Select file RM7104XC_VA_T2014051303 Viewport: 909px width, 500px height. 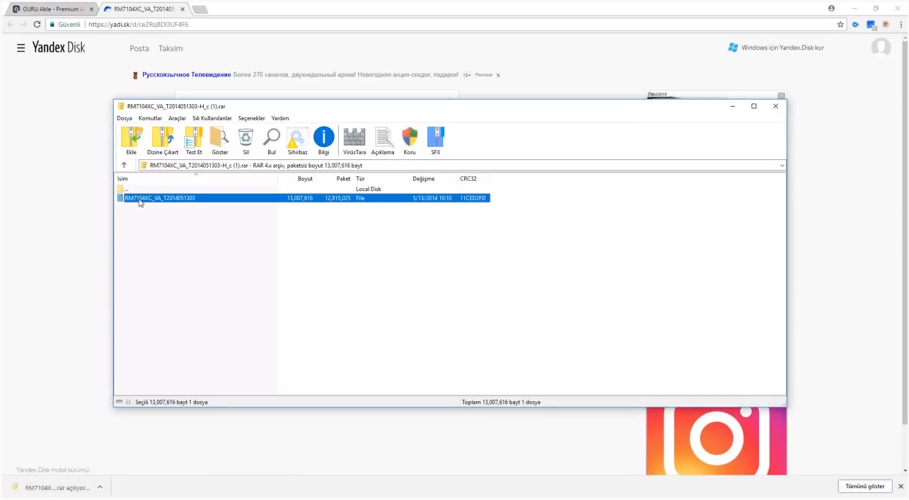[x=303, y=198]
